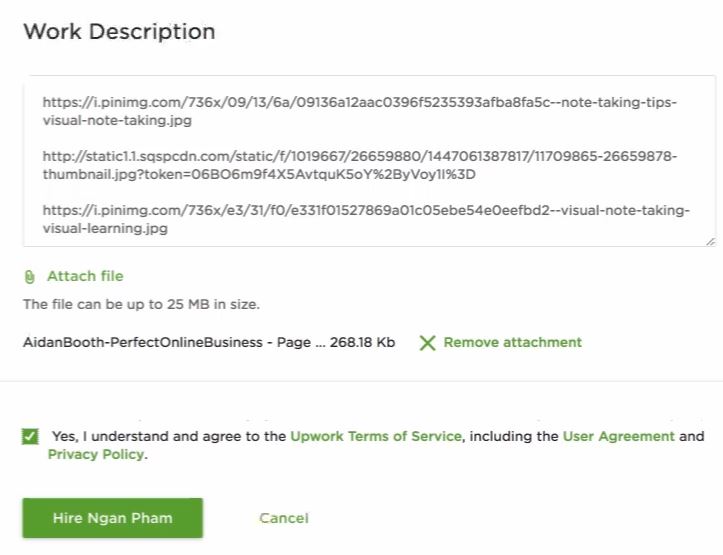
Task: Click the text area resize handle
Action: [711, 242]
